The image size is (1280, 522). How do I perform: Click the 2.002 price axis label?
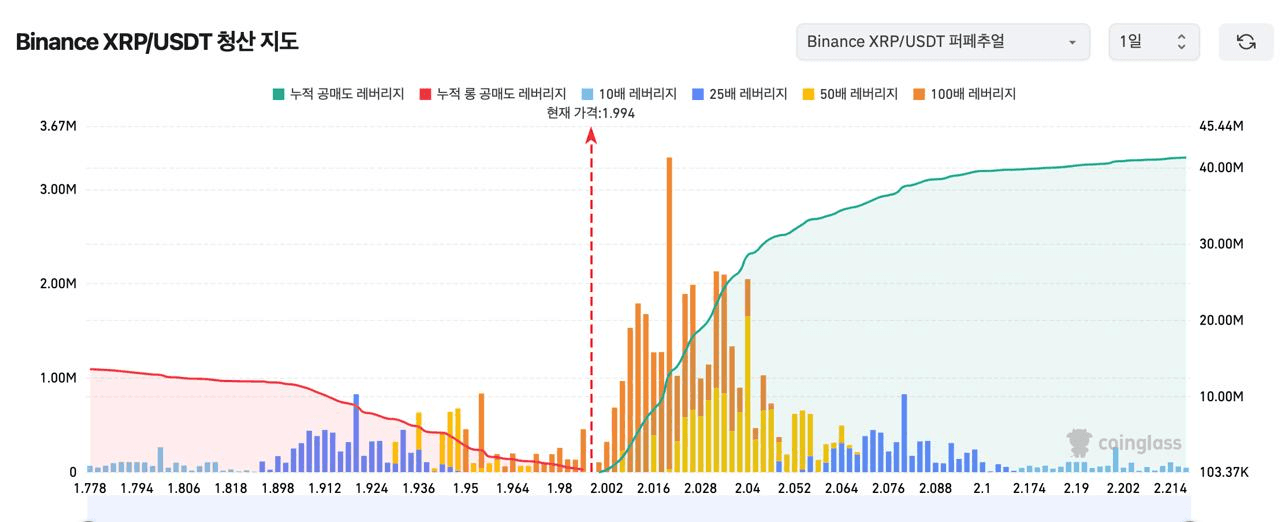tap(607, 488)
